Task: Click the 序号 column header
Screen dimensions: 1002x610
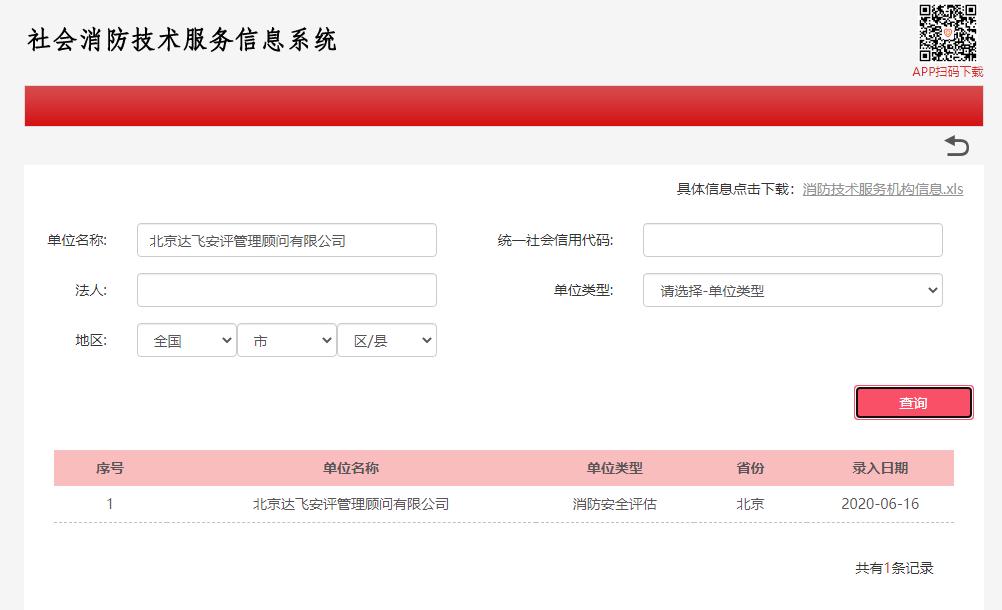Action: point(110,468)
